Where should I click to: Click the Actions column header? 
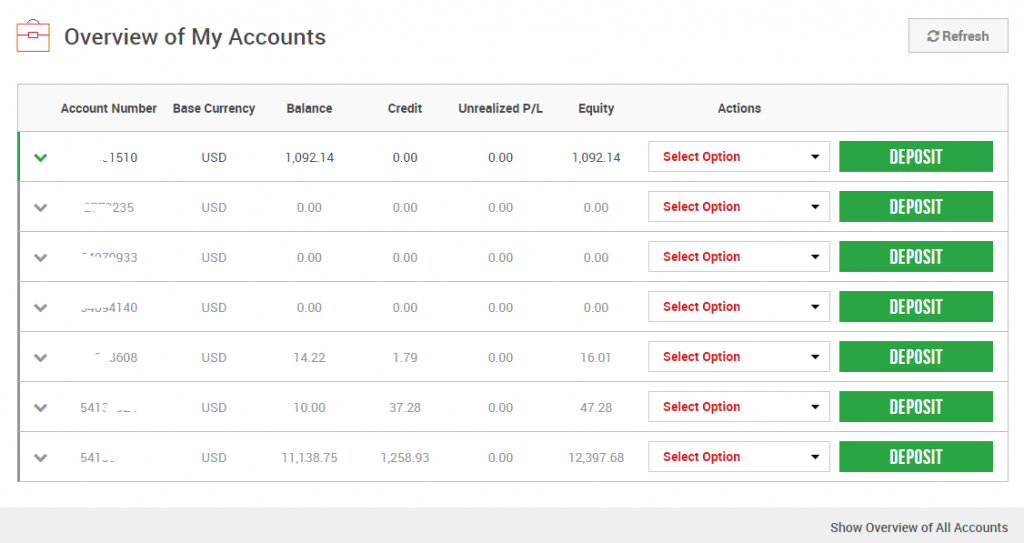[x=739, y=108]
